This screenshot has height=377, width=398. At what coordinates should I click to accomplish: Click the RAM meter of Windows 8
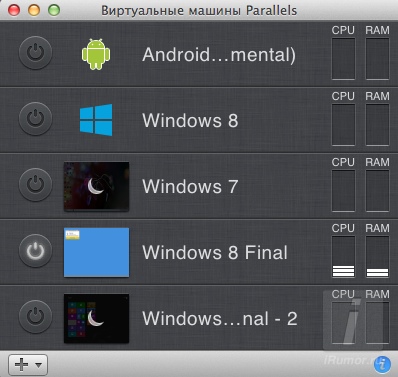(377, 125)
